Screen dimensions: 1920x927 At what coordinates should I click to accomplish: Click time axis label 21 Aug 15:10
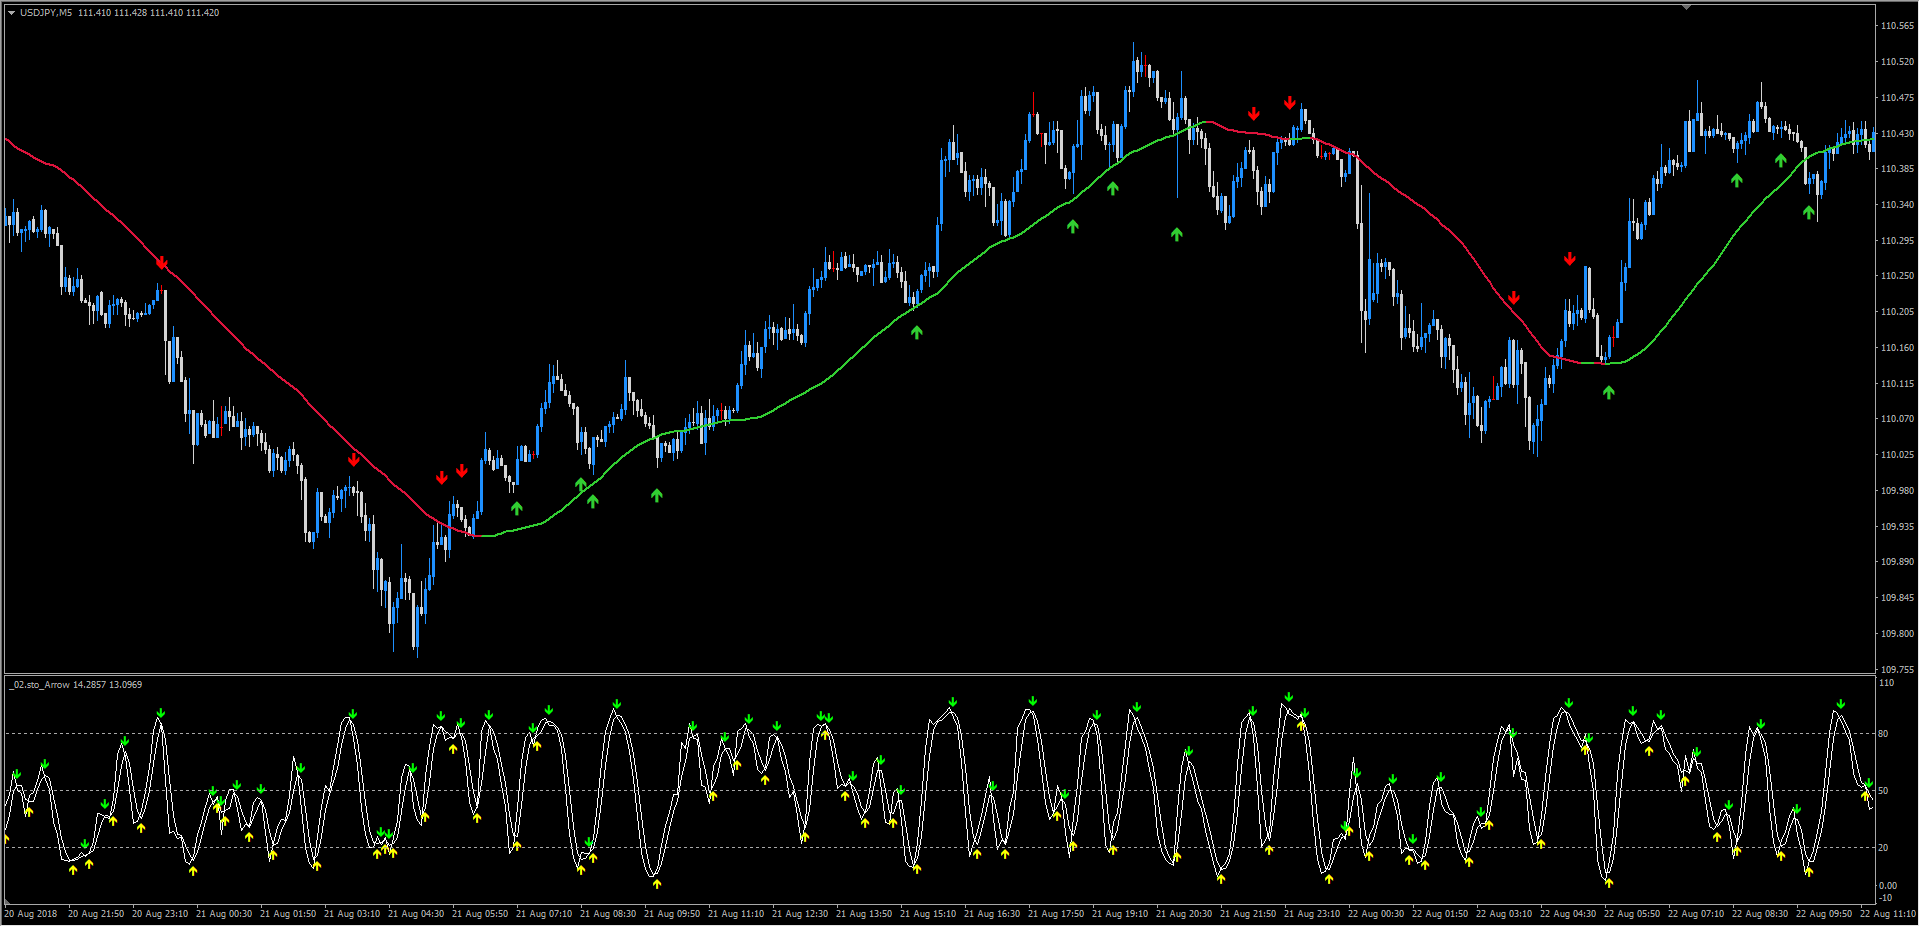click(x=928, y=914)
